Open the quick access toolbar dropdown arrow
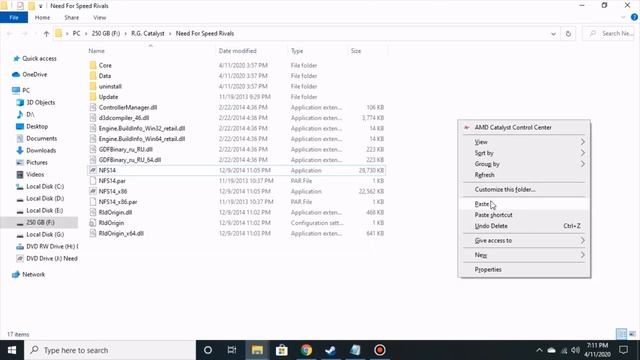 pos(40,6)
